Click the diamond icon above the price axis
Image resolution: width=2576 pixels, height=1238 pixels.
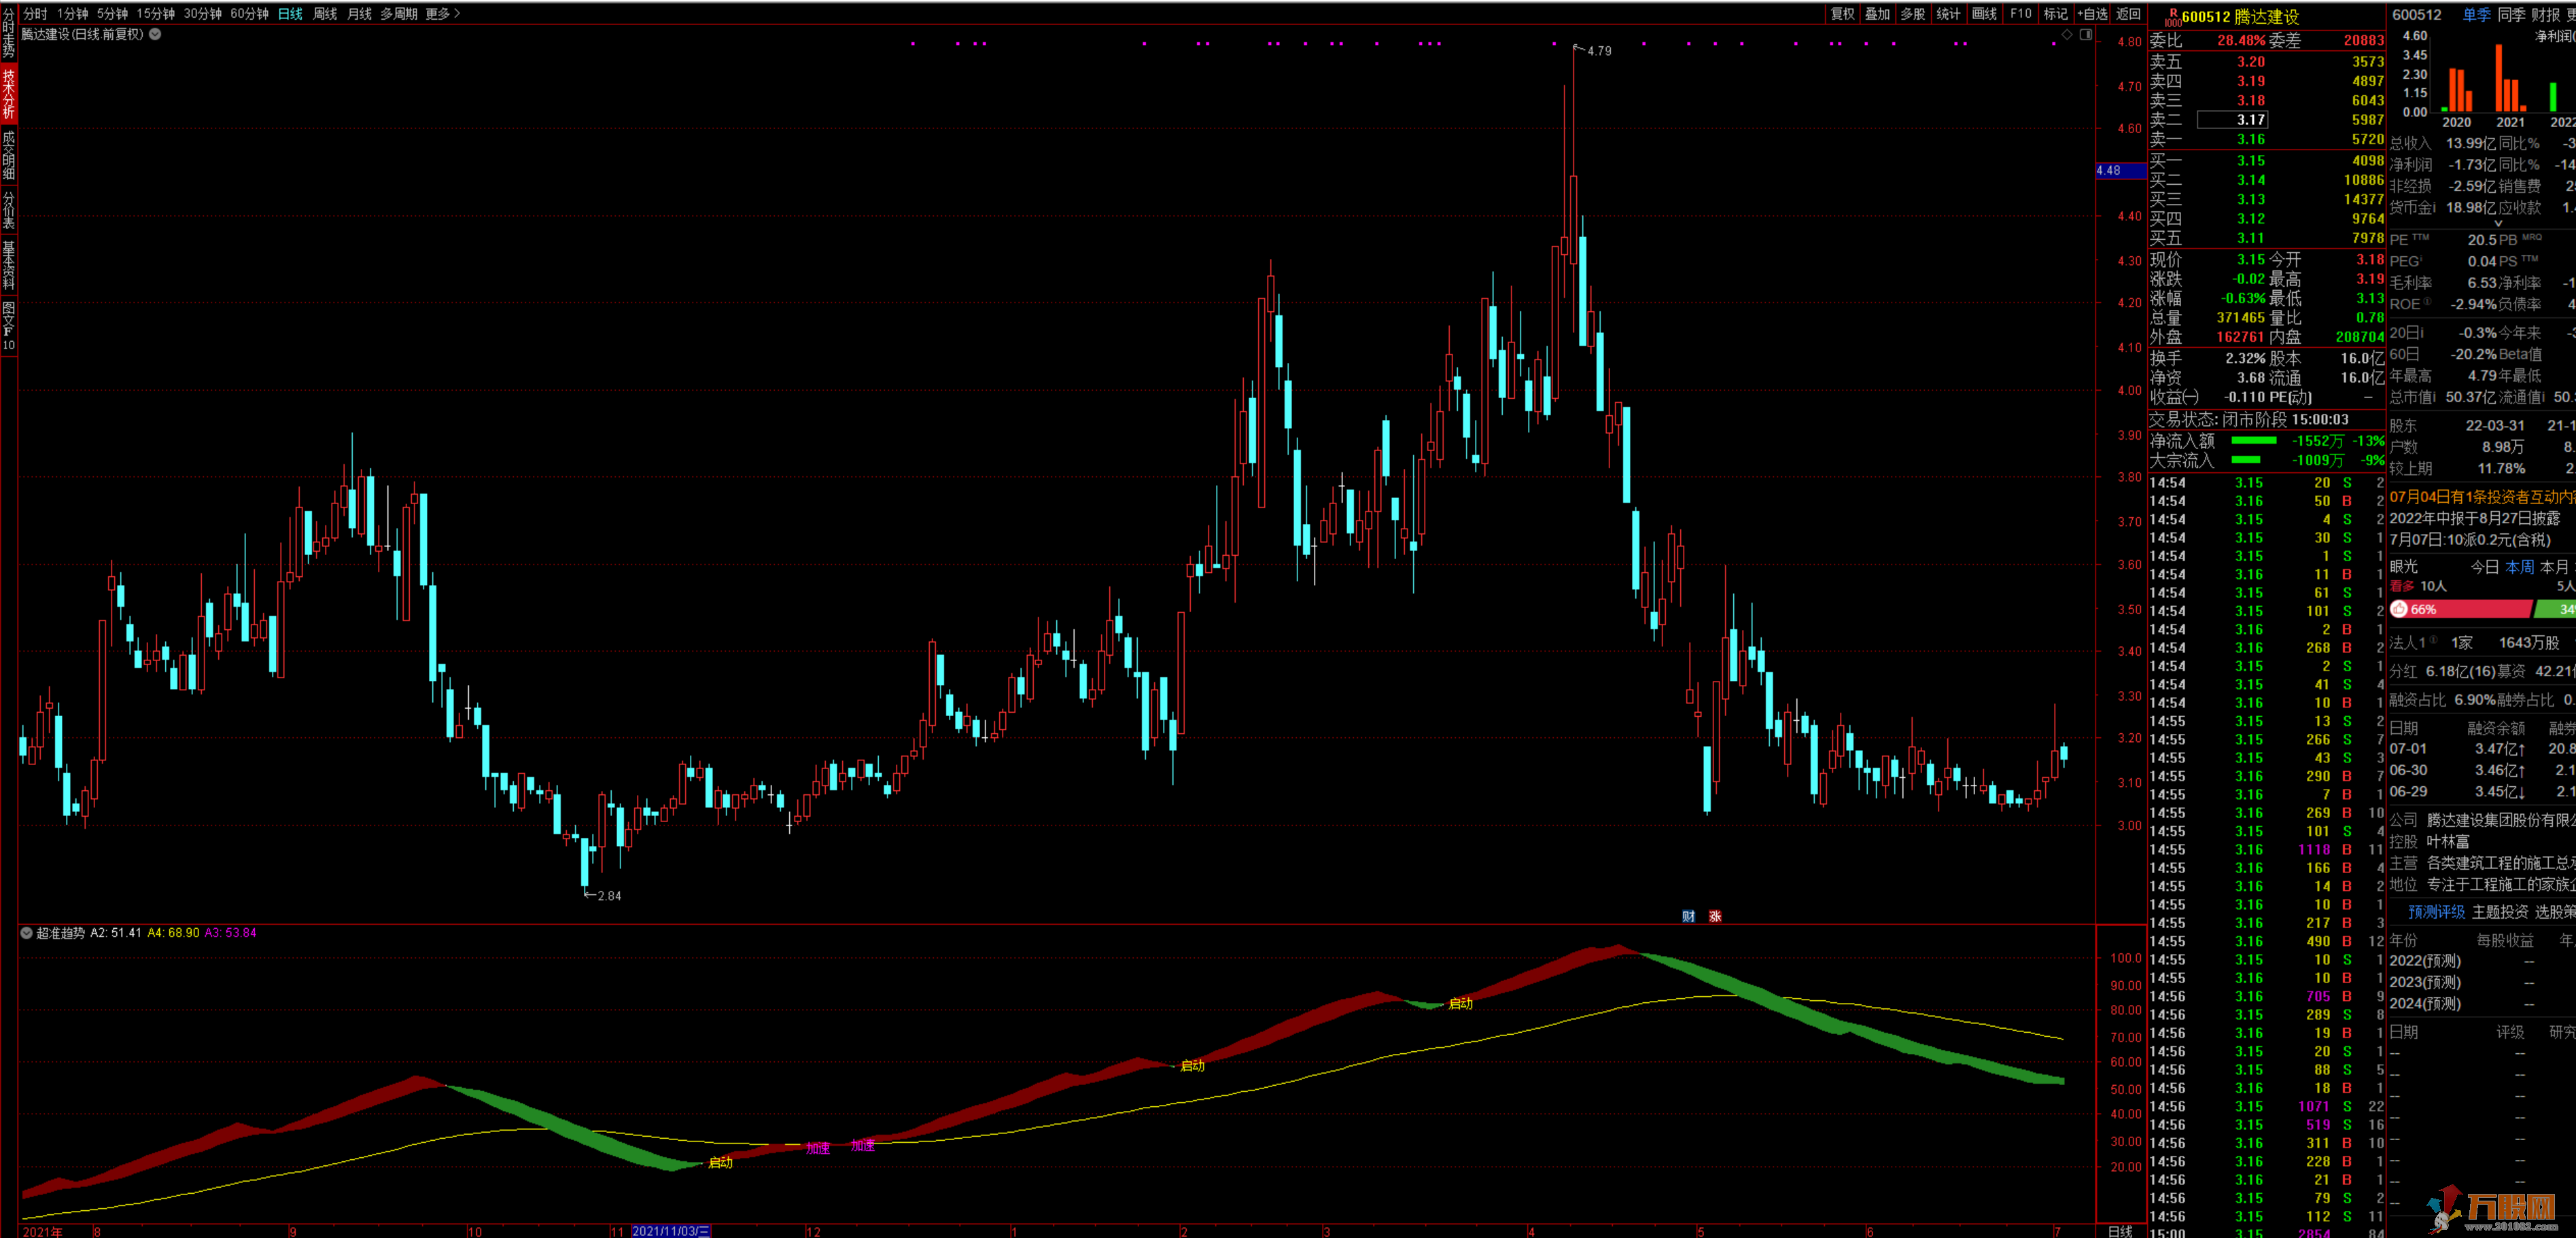[x=2067, y=34]
